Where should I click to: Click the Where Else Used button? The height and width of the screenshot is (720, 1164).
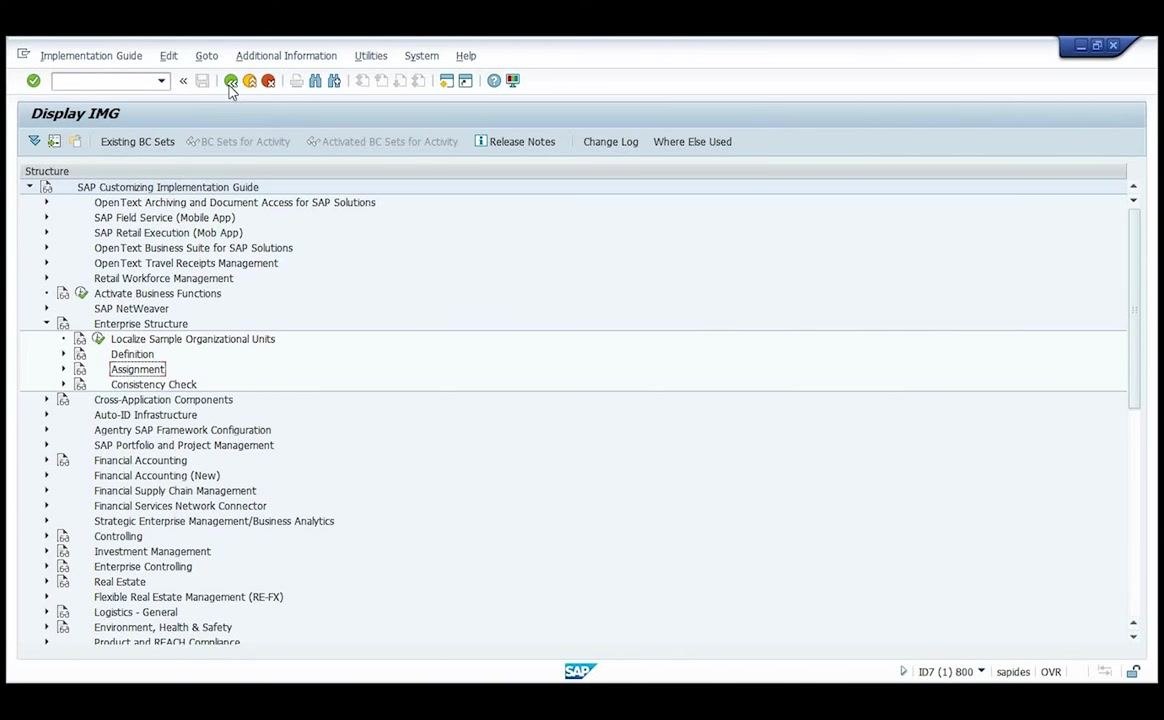click(x=692, y=142)
